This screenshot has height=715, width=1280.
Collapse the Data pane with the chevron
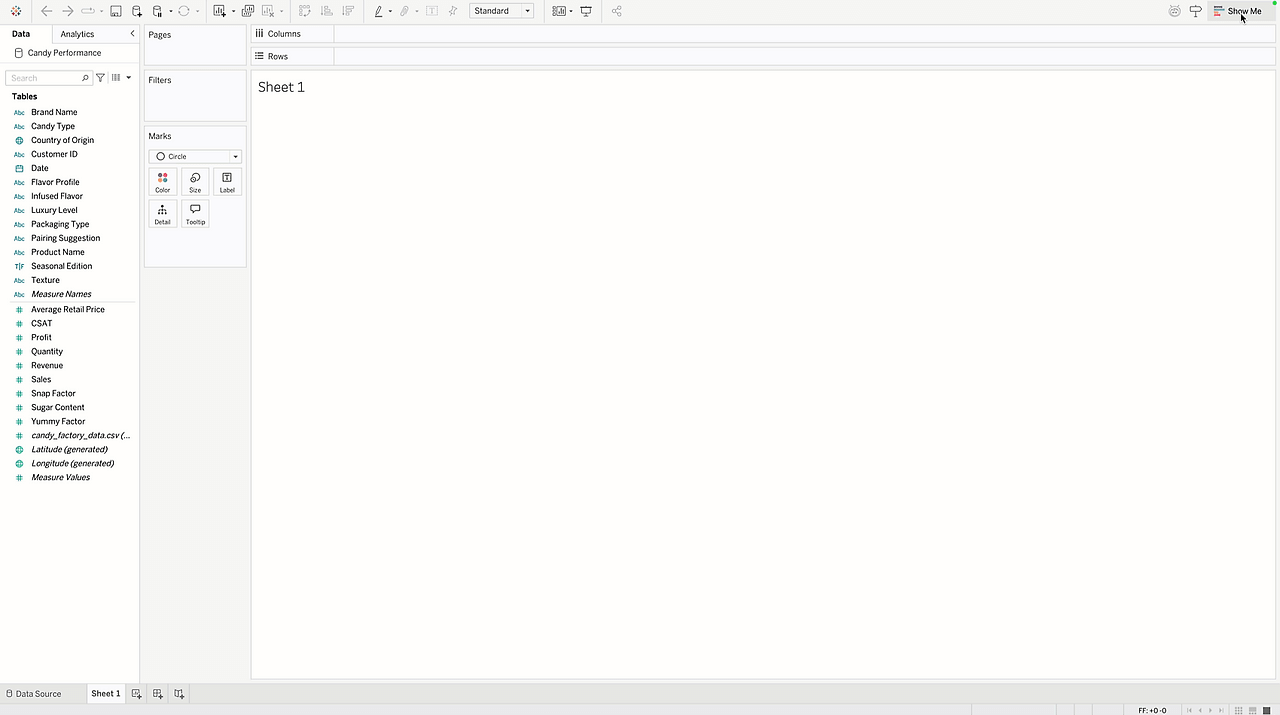pos(132,34)
